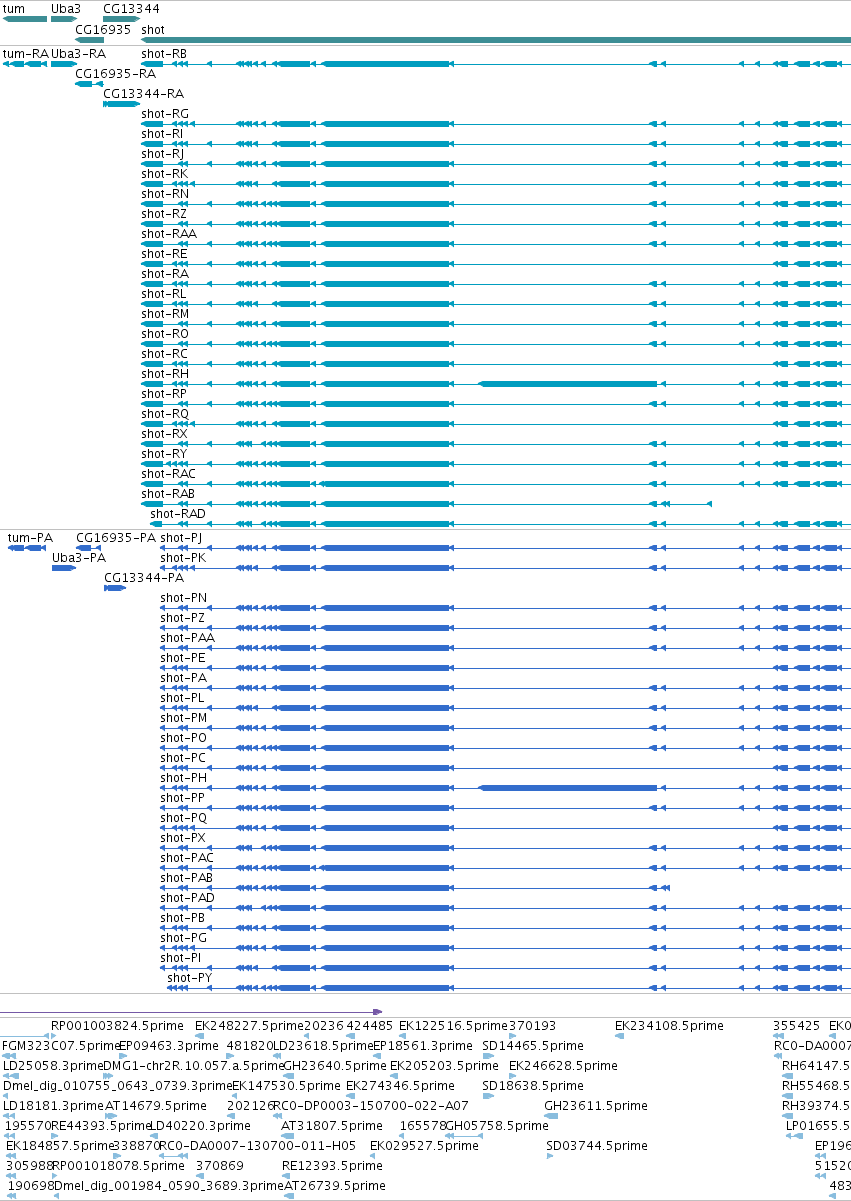The image size is (851, 1201).
Task: Select EST Dmel_dig_010755_0643_0739.3prime
Action: [x=117, y=1086]
